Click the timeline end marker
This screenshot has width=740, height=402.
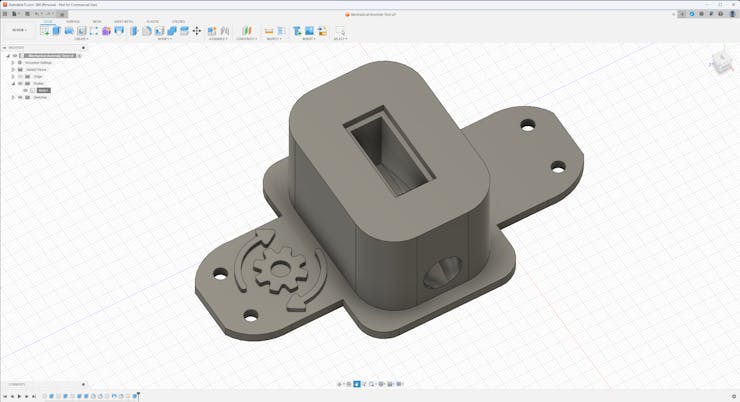tap(138, 396)
